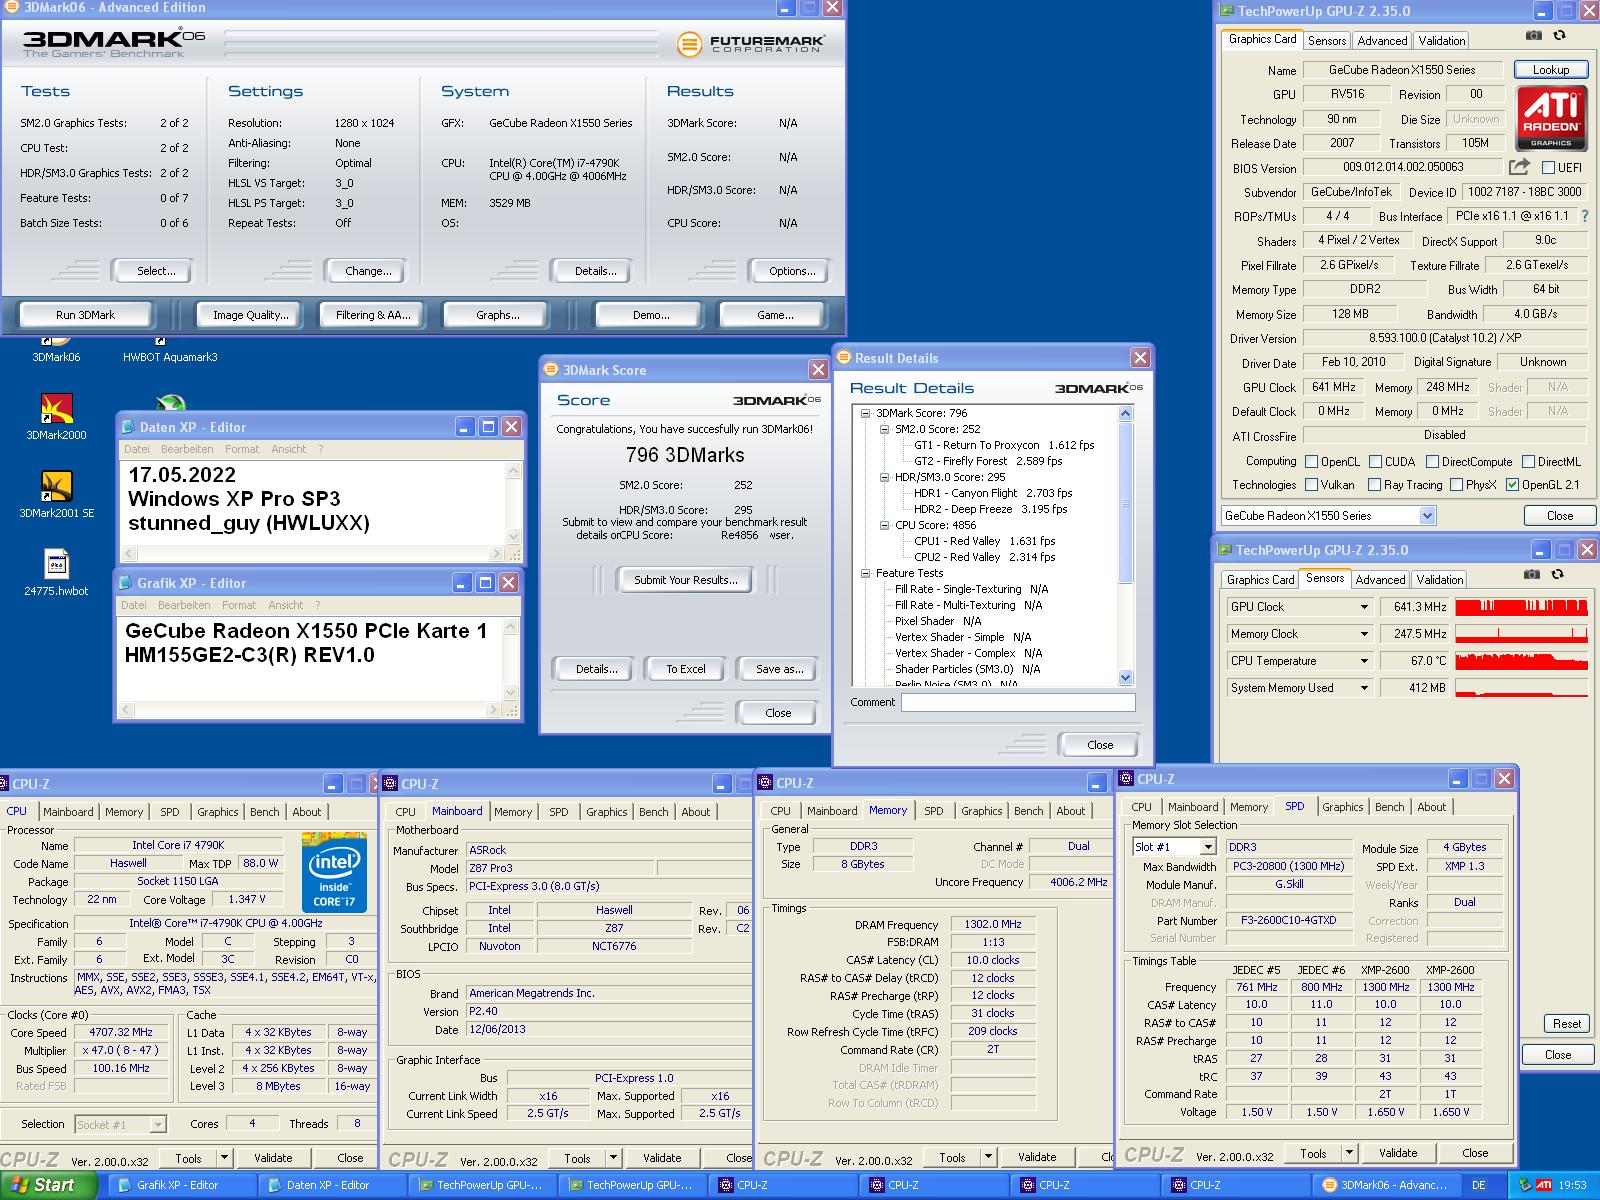Click the Image Quality button
This screenshot has width=1600, height=1200.
pos(250,315)
